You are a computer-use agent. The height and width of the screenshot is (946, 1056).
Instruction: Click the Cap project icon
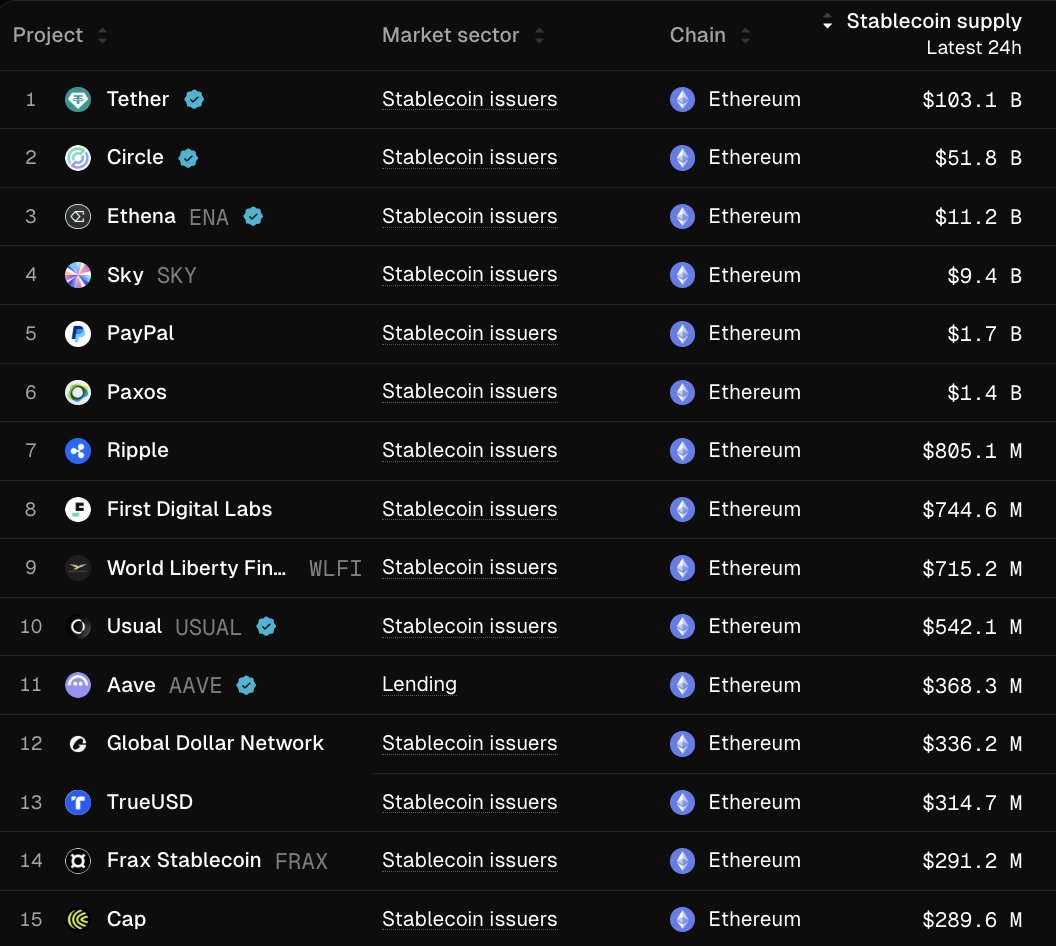point(78,919)
